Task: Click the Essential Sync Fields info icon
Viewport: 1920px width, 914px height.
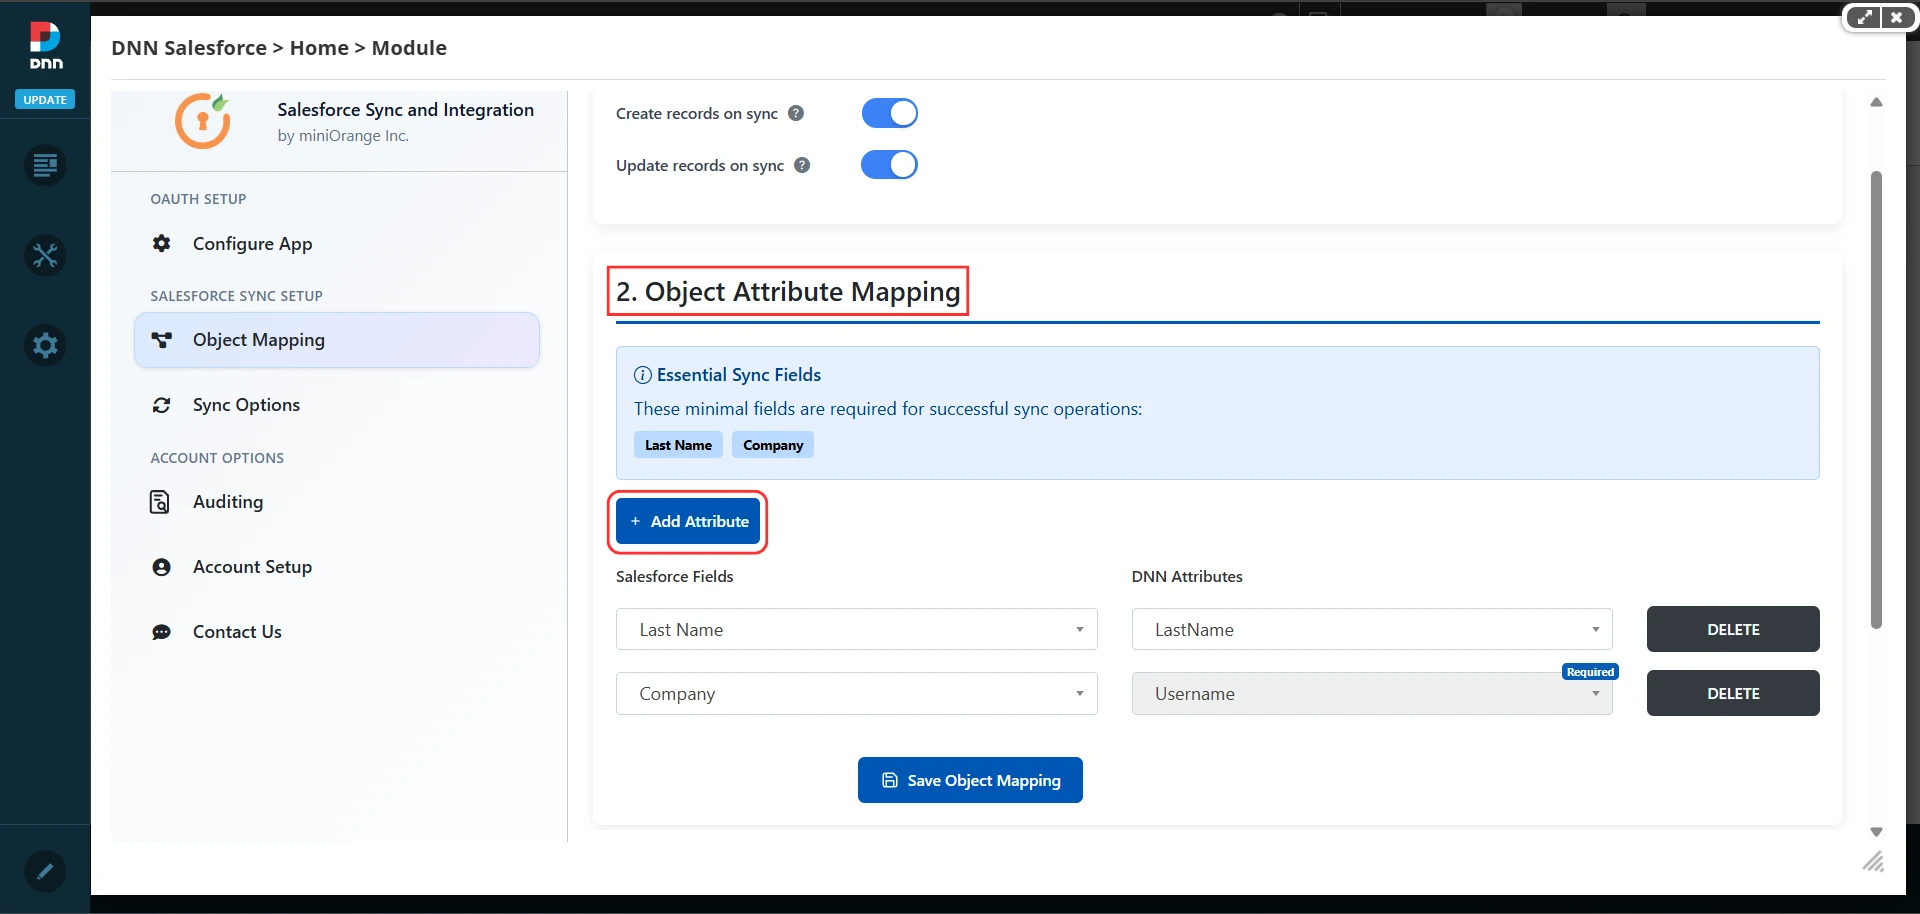Action: click(x=643, y=375)
